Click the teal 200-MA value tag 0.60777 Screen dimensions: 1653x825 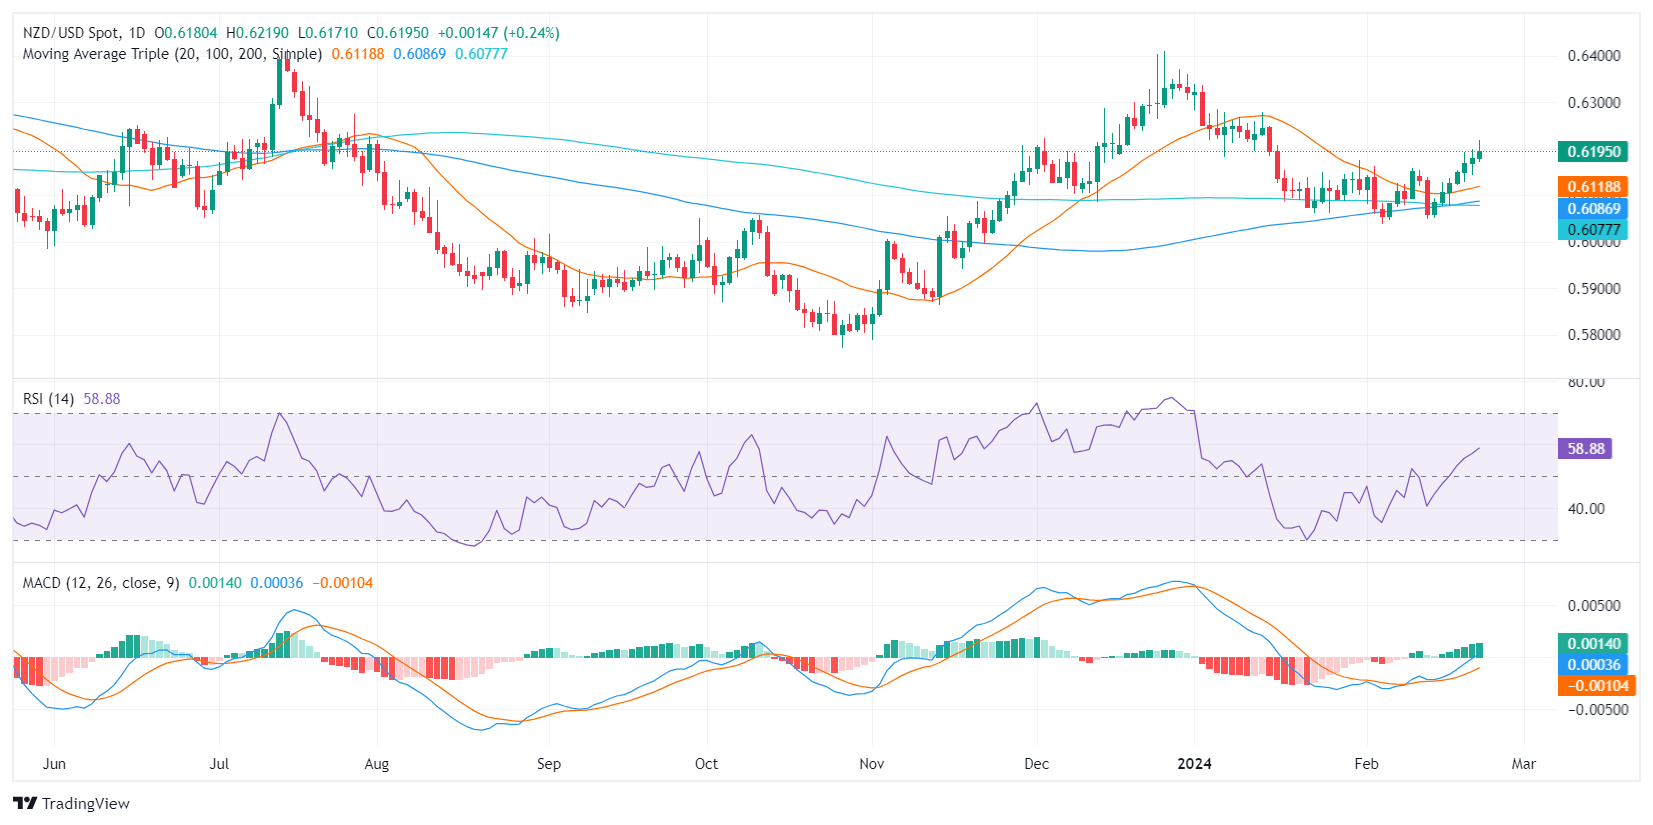(1593, 230)
